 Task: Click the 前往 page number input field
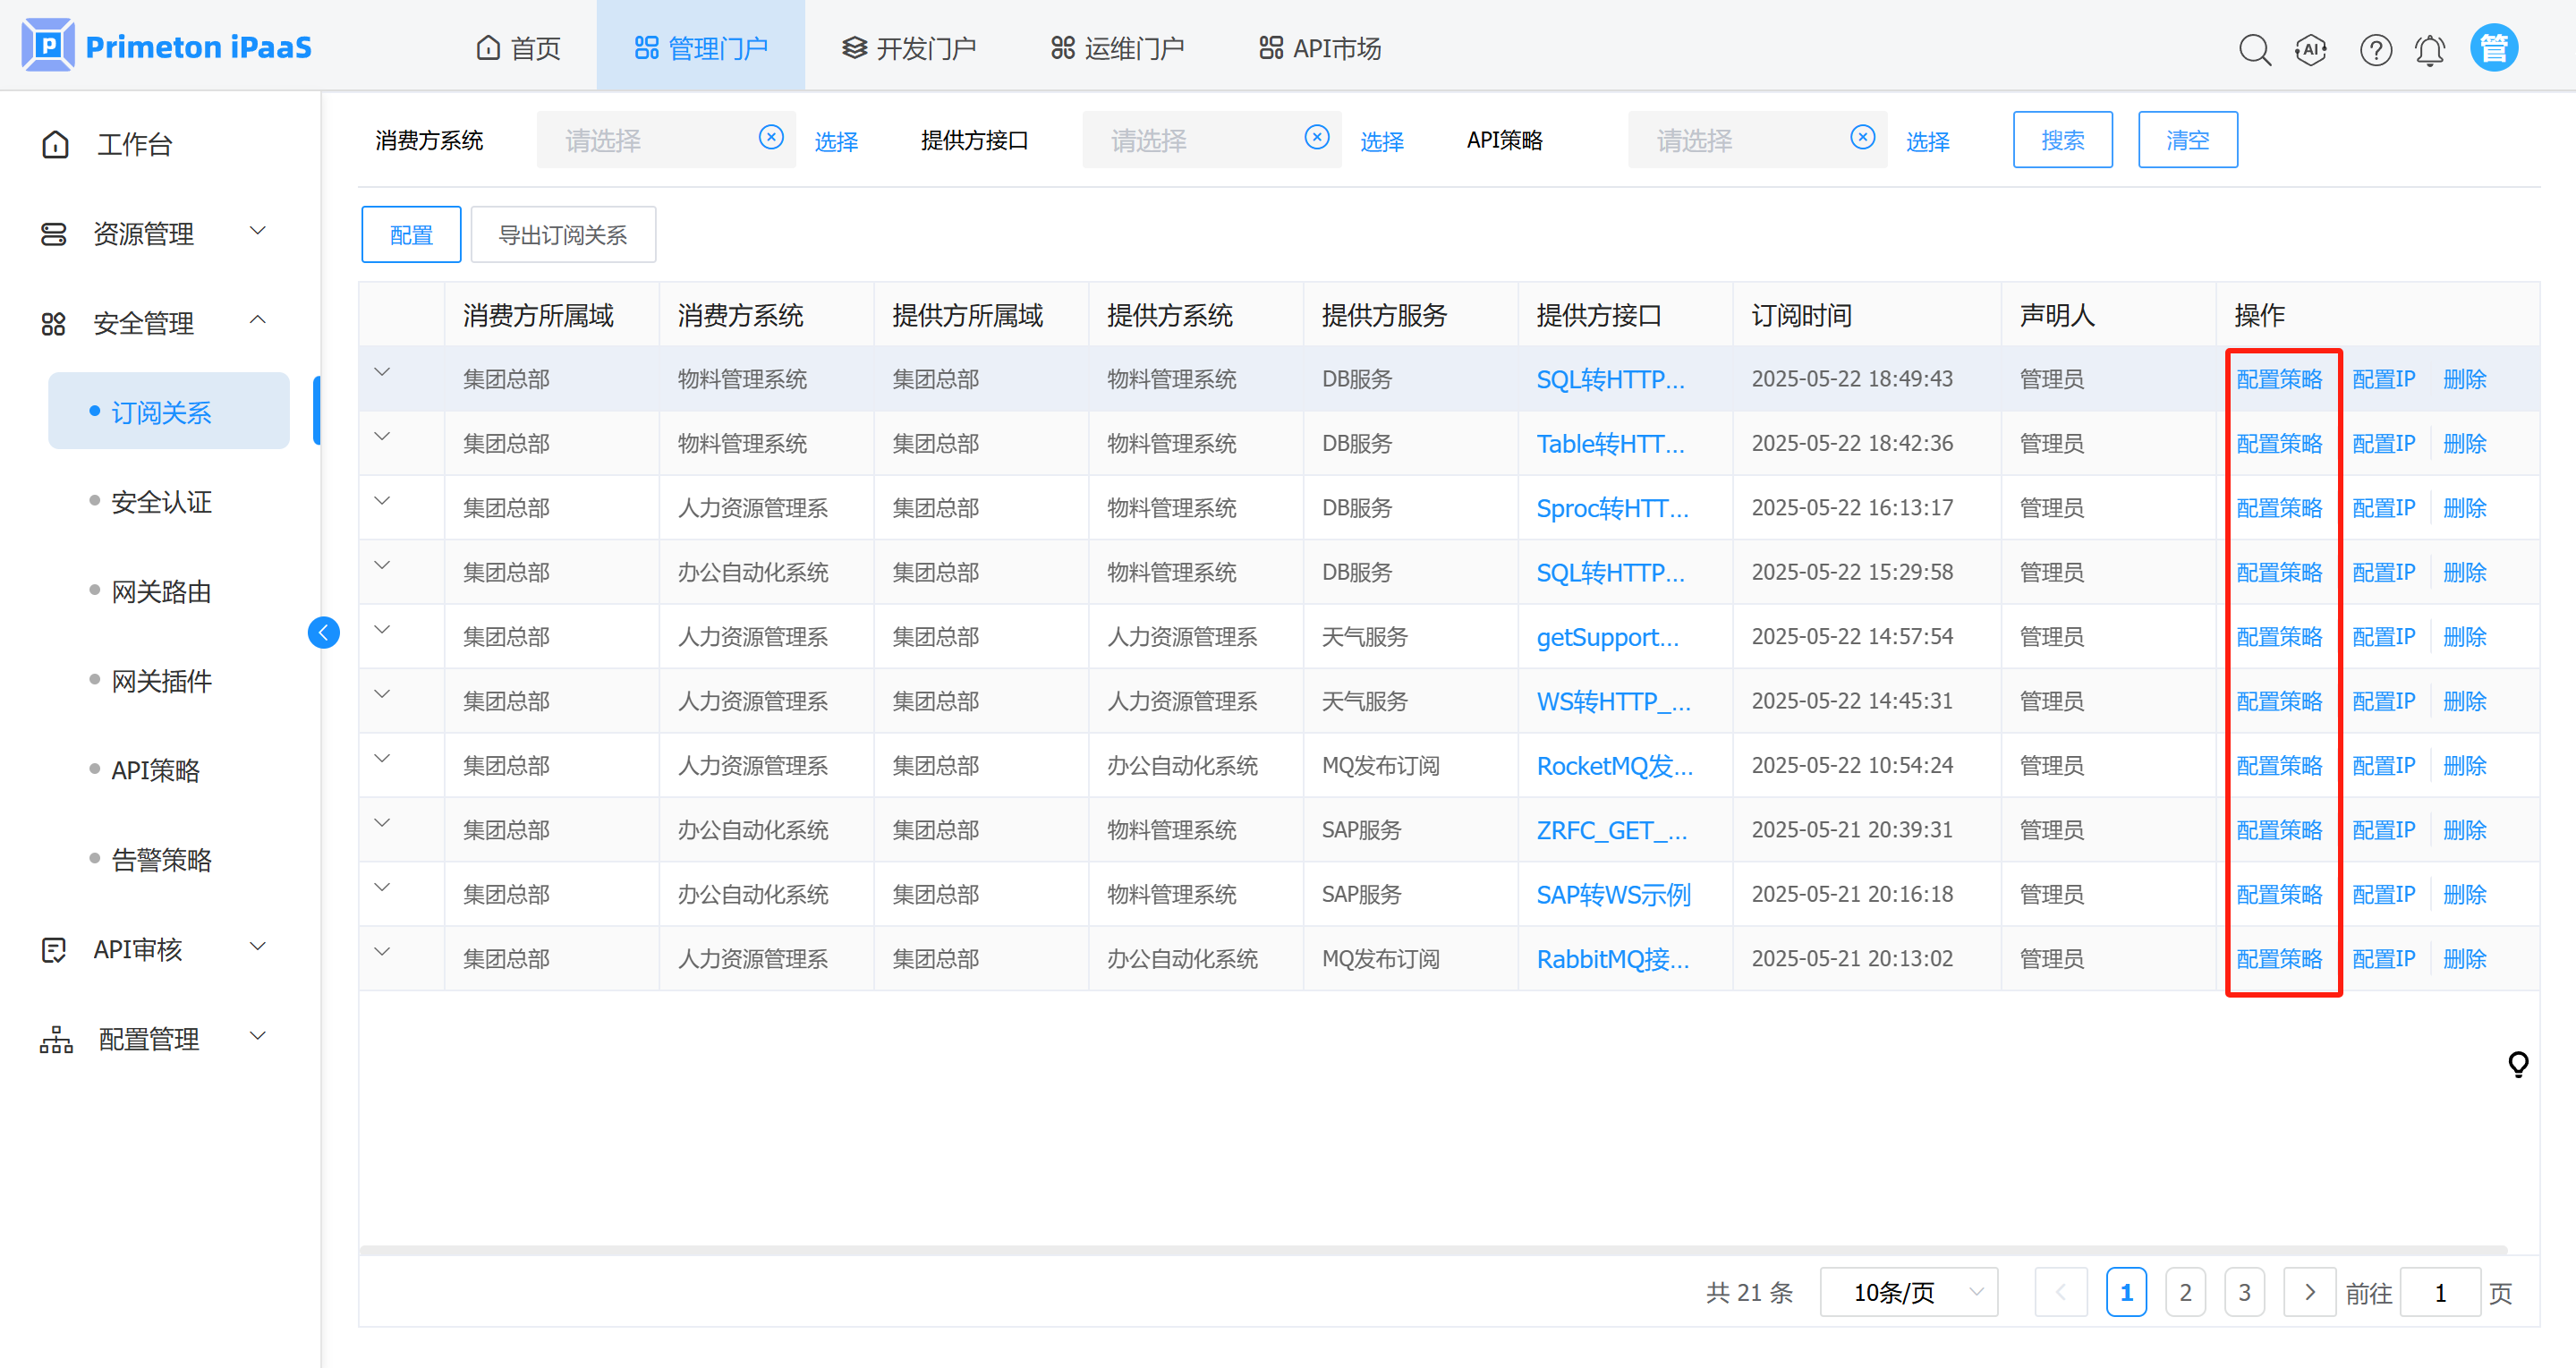click(2439, 1292)
